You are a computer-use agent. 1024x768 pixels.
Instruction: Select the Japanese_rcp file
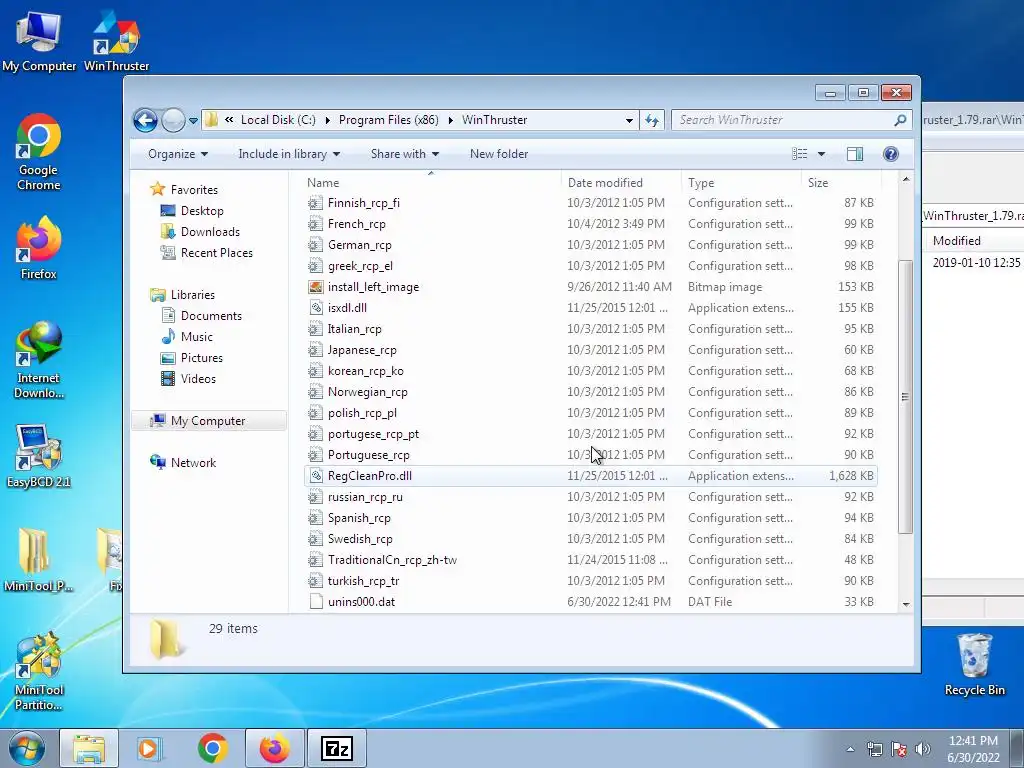pos(590,350)
